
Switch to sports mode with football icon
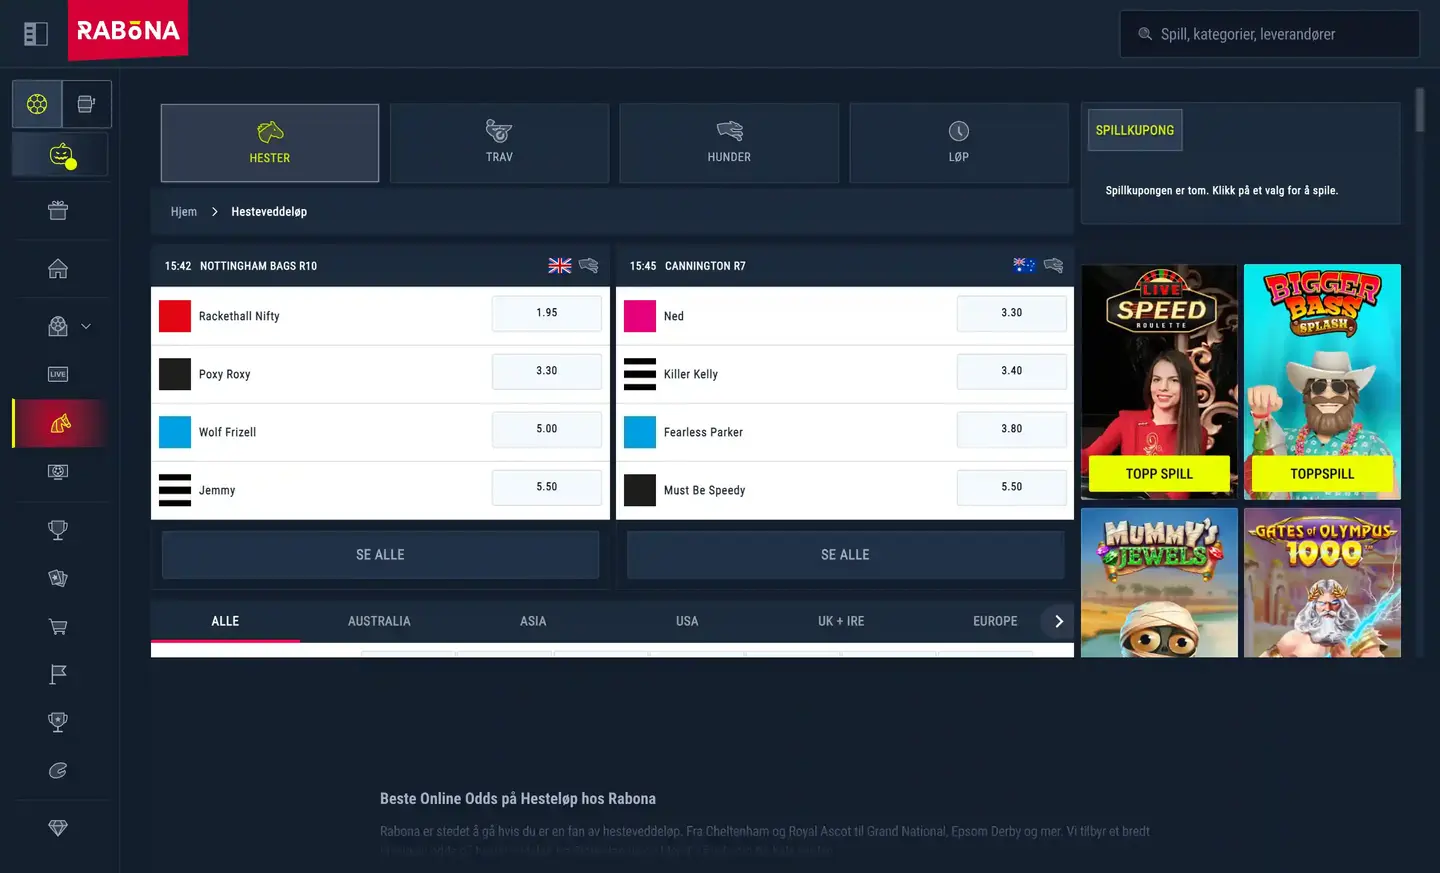pyautogui.click(x=37, y=104)
